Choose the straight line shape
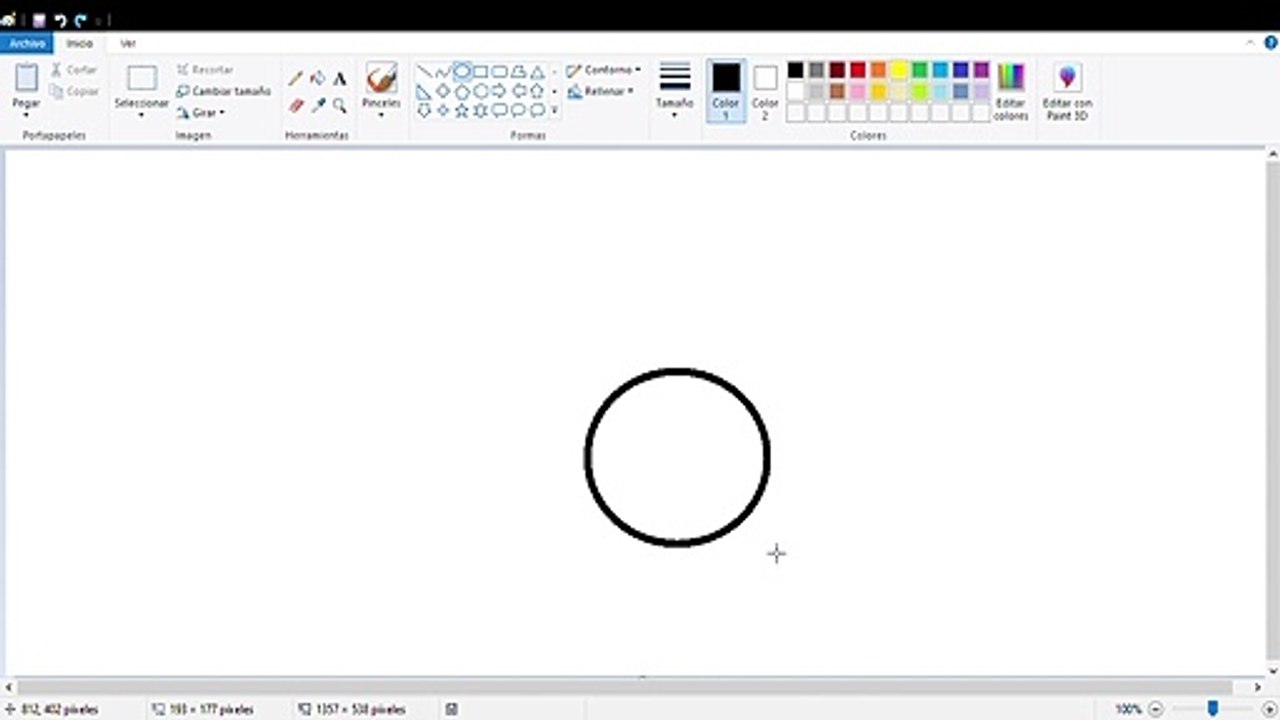Image resolution: width=1280 pixels, height=720 pixels. 424,72
